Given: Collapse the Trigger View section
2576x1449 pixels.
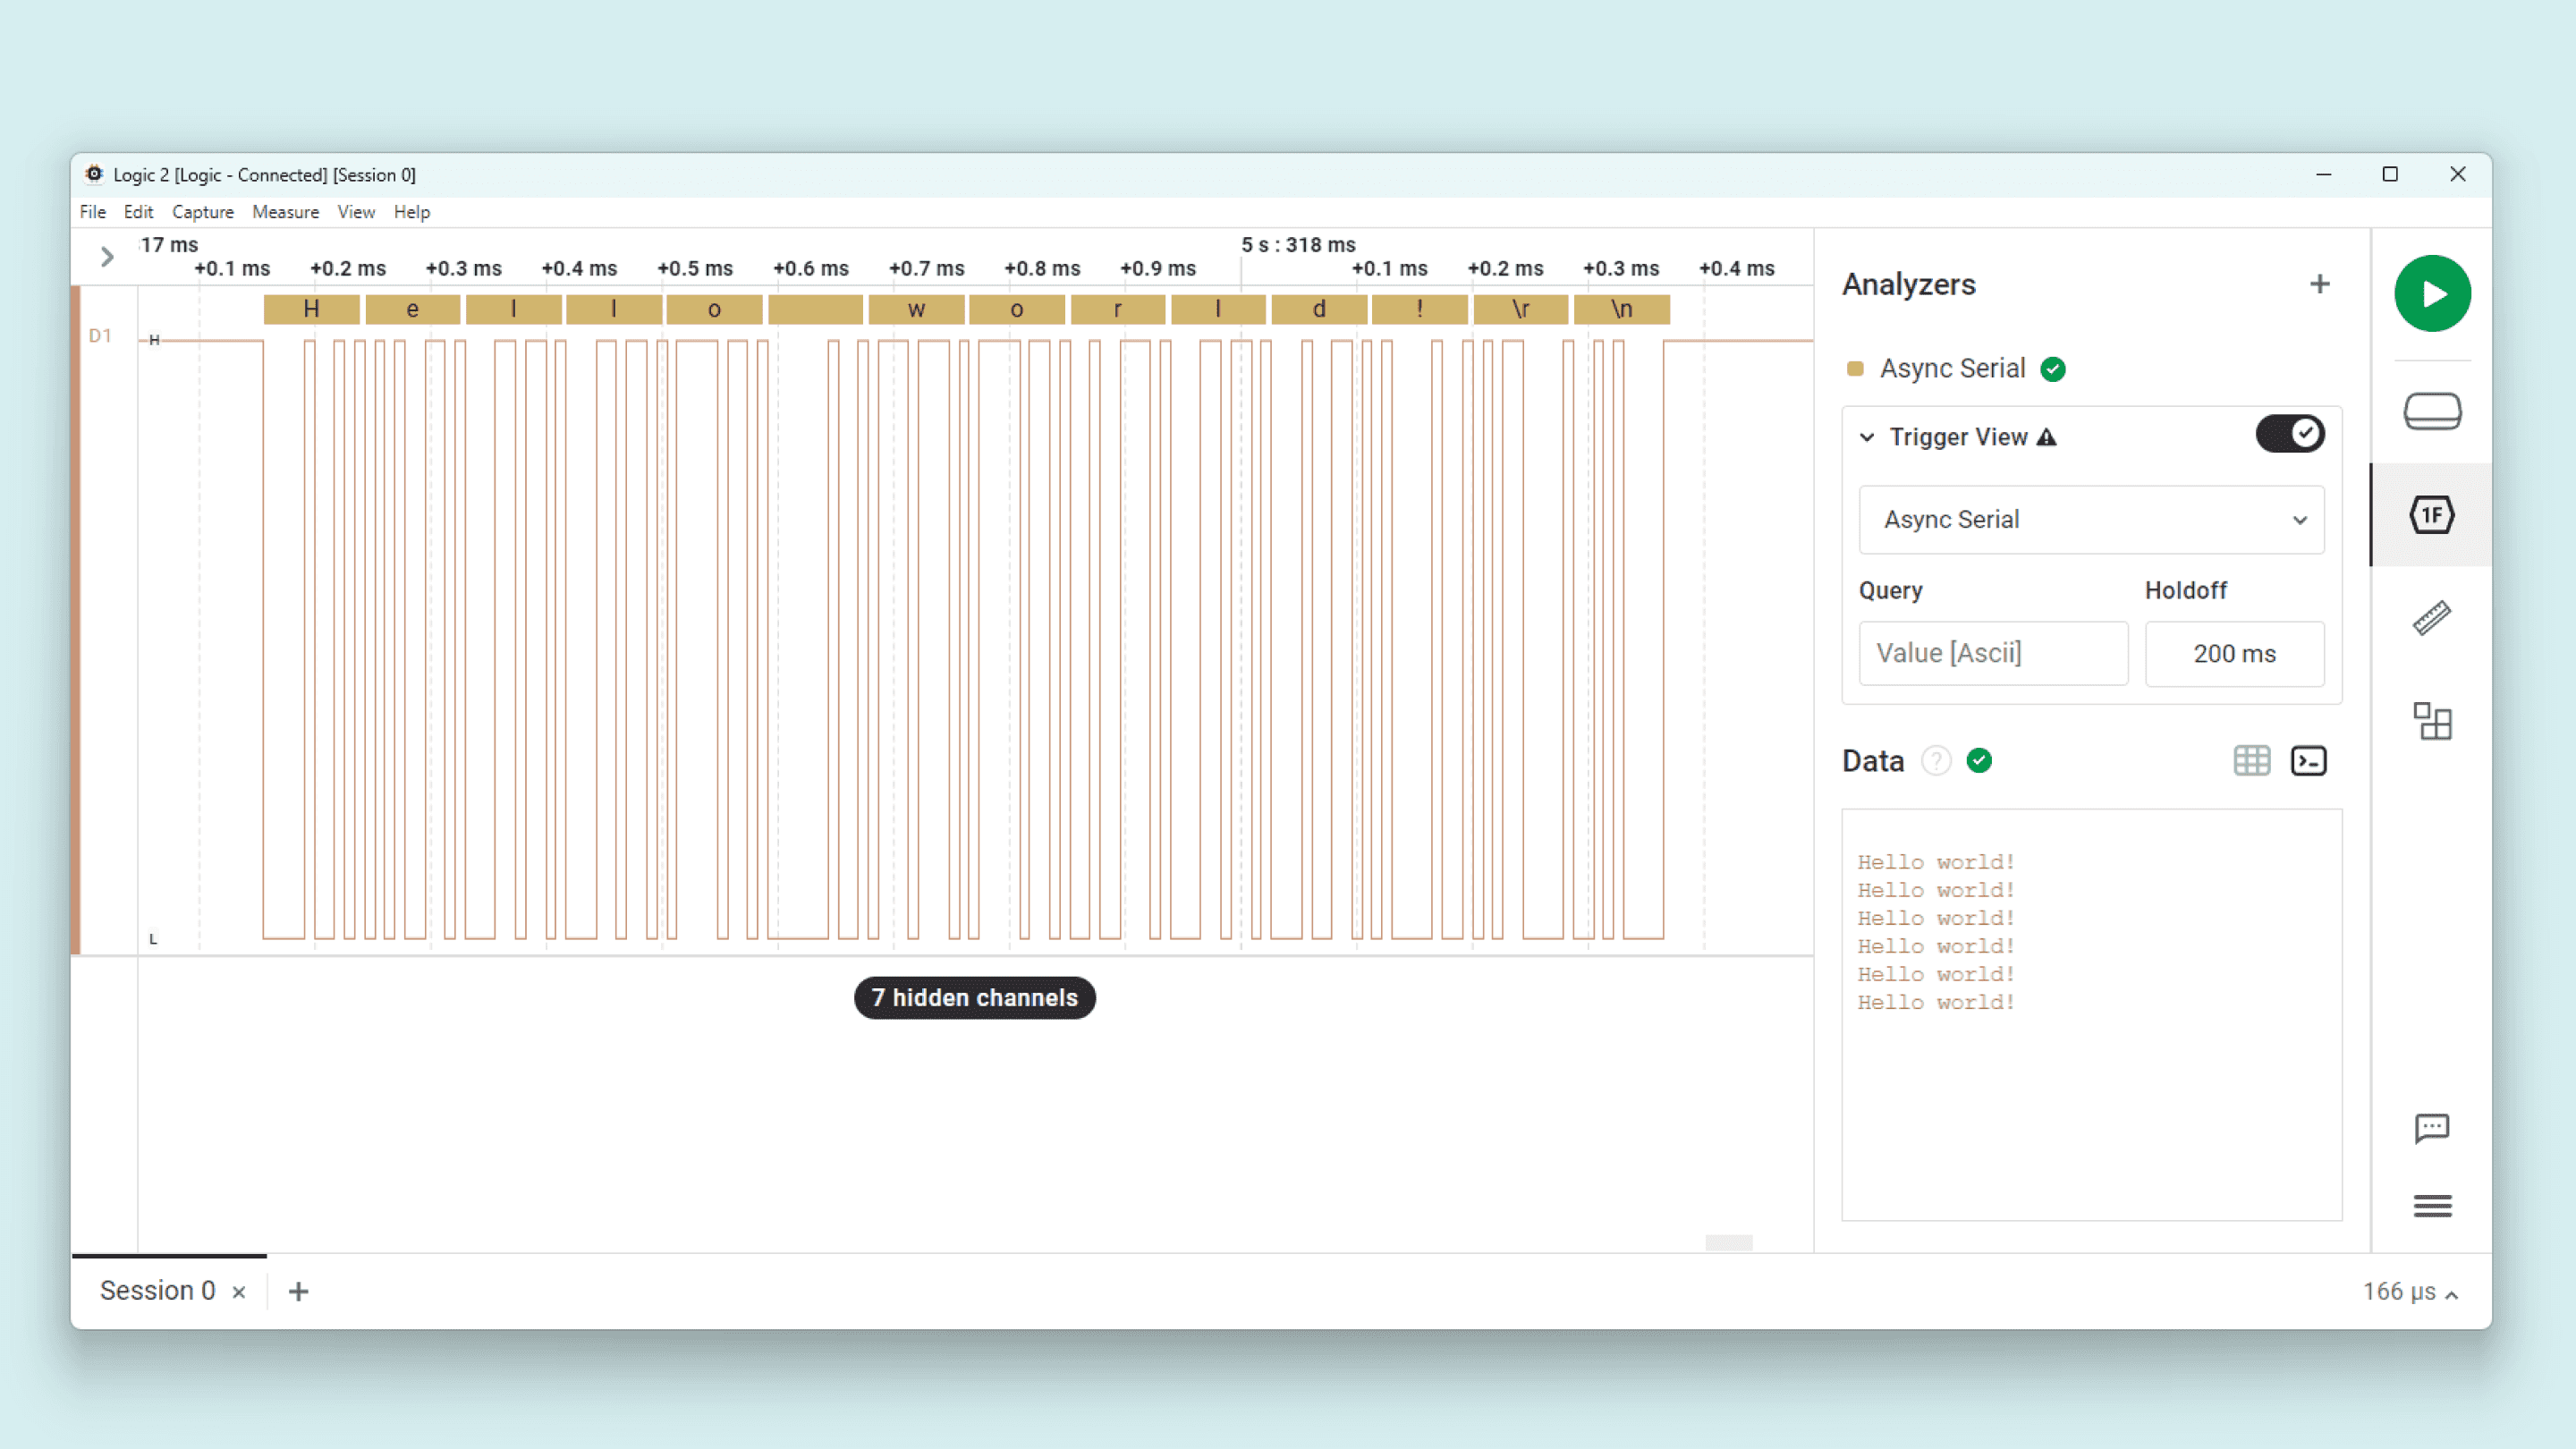Looking at the screenshot, I should tap(1867, 437).
